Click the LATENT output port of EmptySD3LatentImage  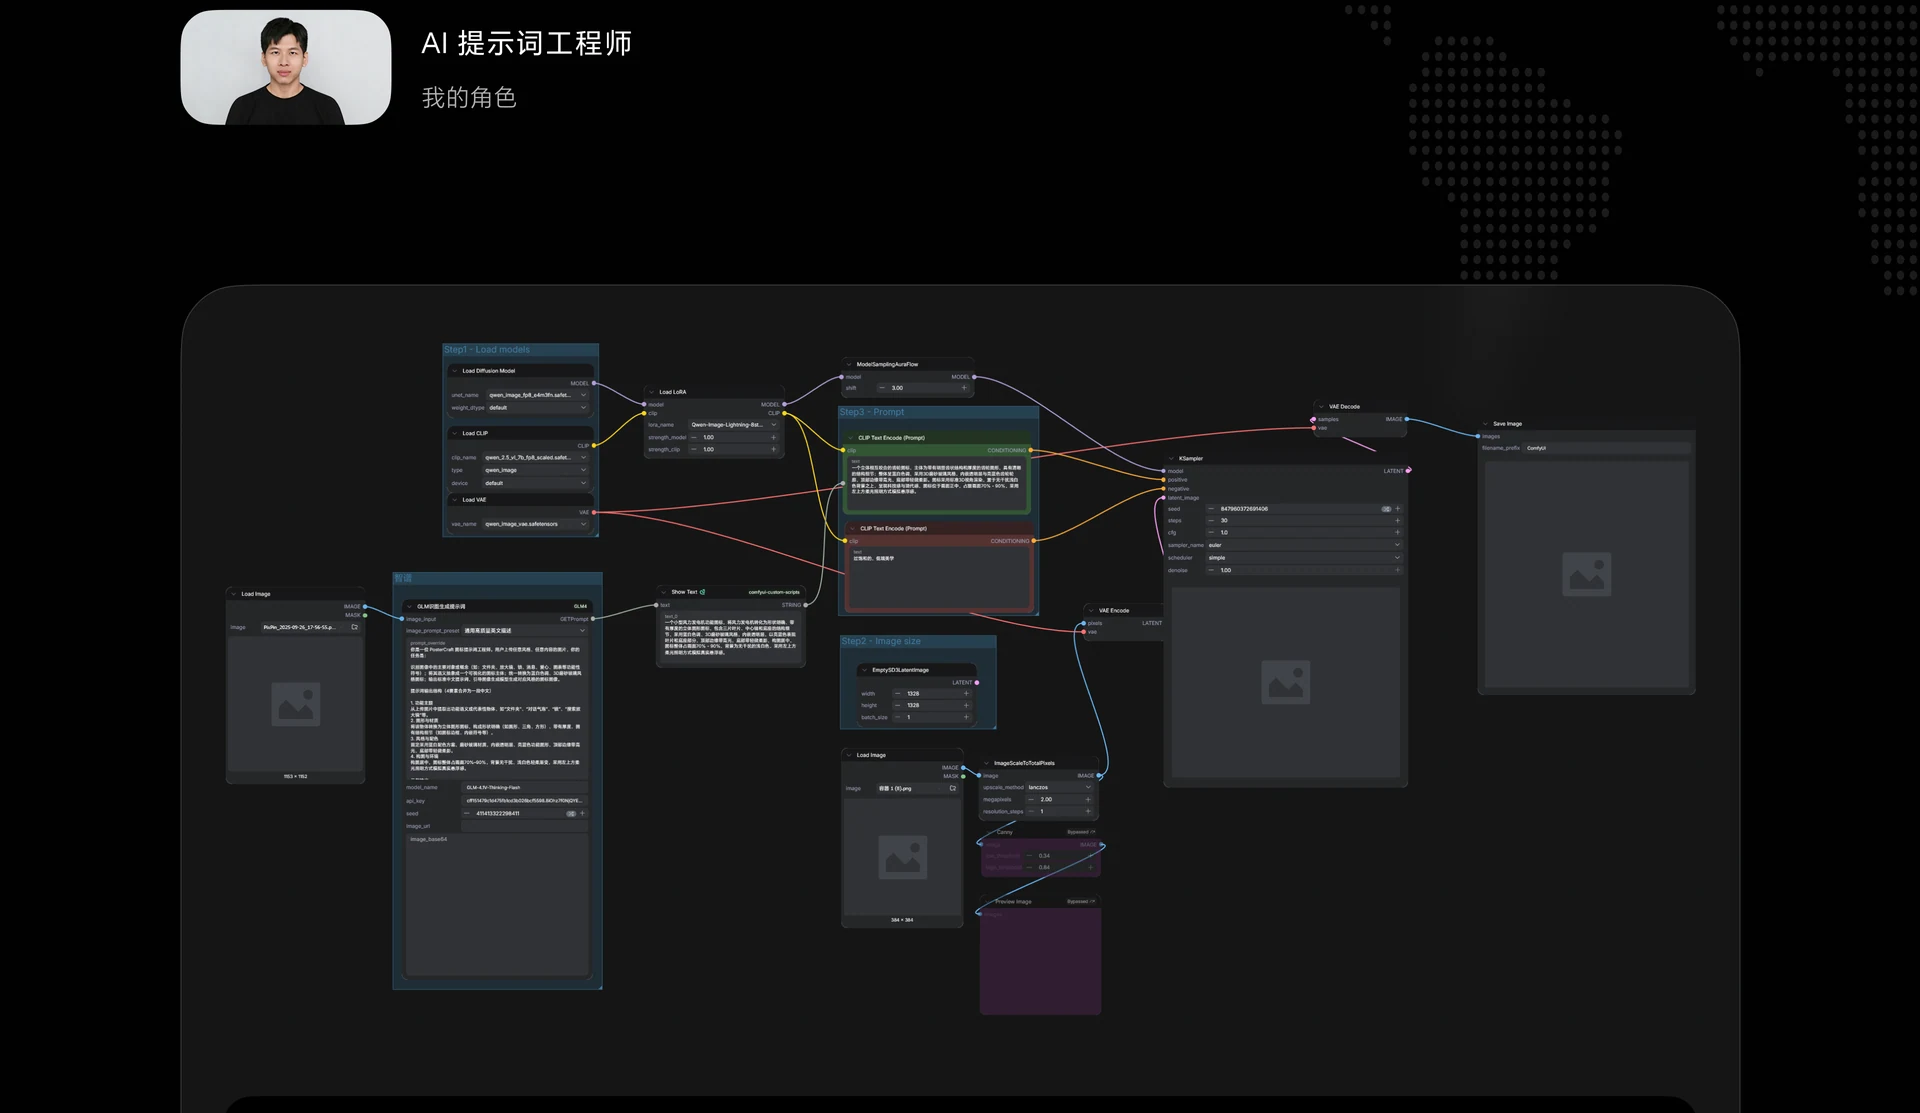[977, 682]
